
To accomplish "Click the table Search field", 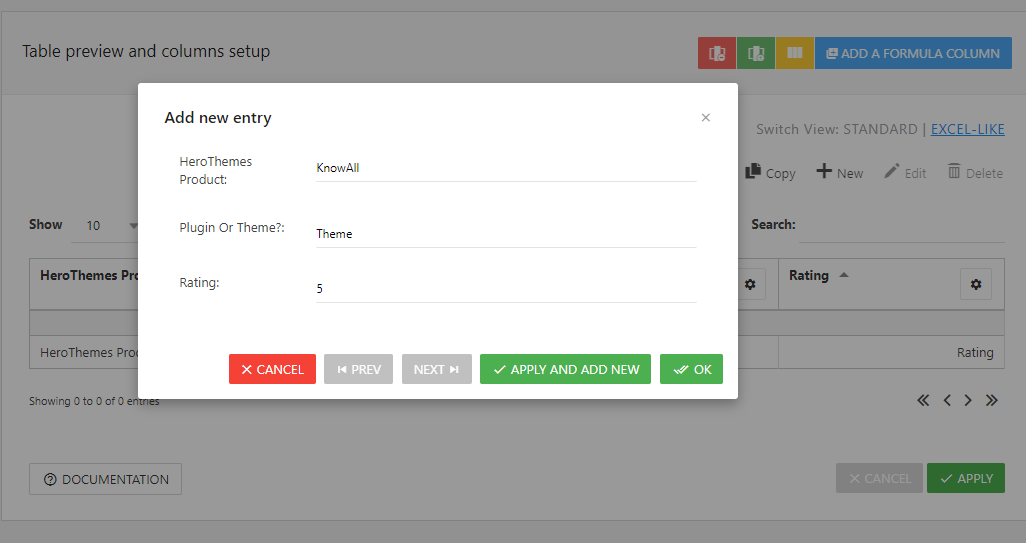I will click(x=902, y=226).
